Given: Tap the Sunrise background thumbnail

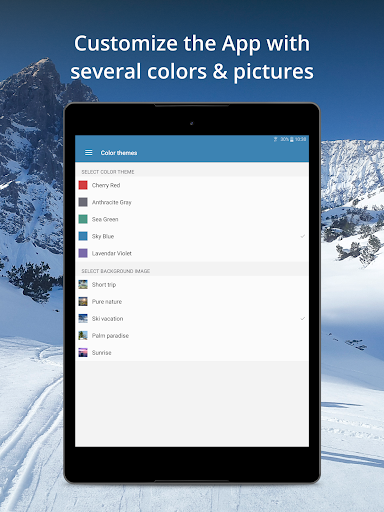Looking at the screenshot, I should [x=83, y=352].
